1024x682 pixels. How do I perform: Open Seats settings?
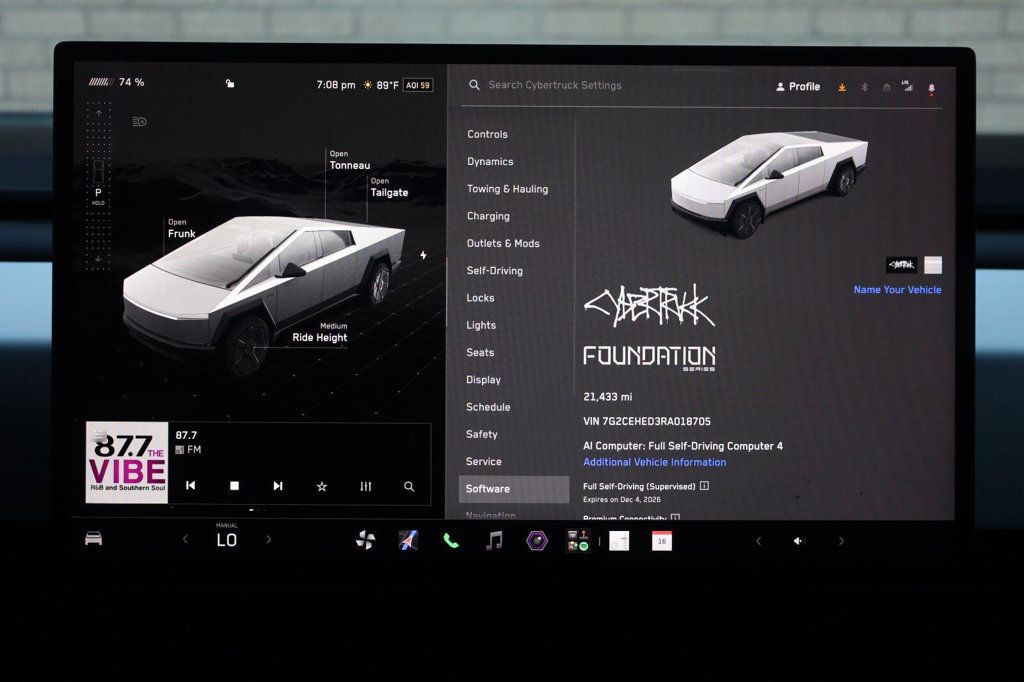pos(480,352)
